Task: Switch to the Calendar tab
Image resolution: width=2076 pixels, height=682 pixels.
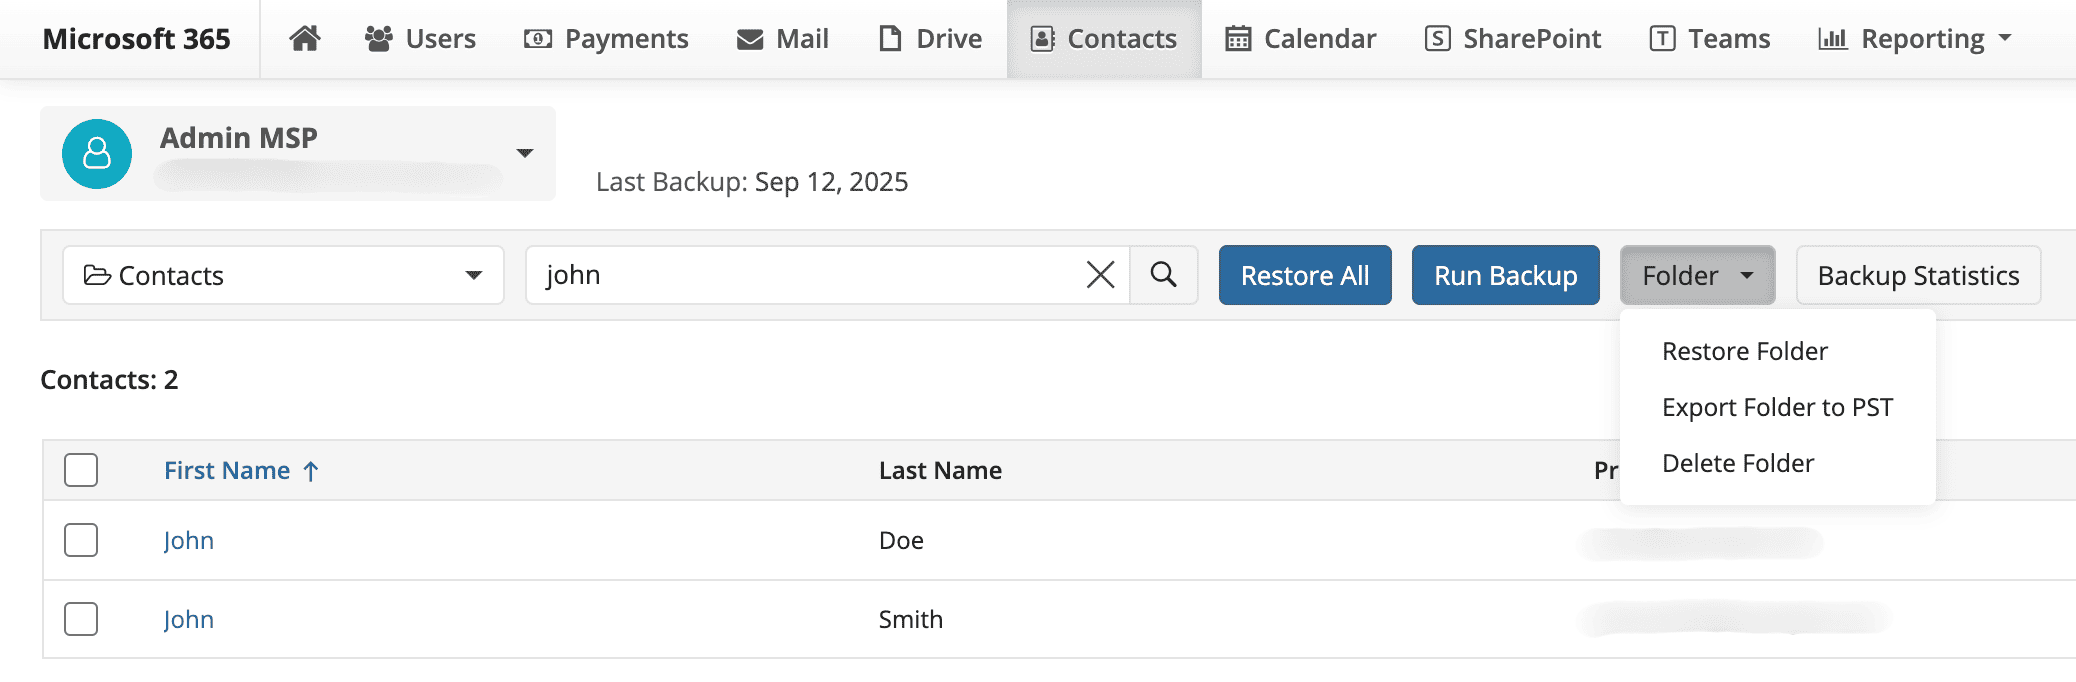Action: [1301, 39]
